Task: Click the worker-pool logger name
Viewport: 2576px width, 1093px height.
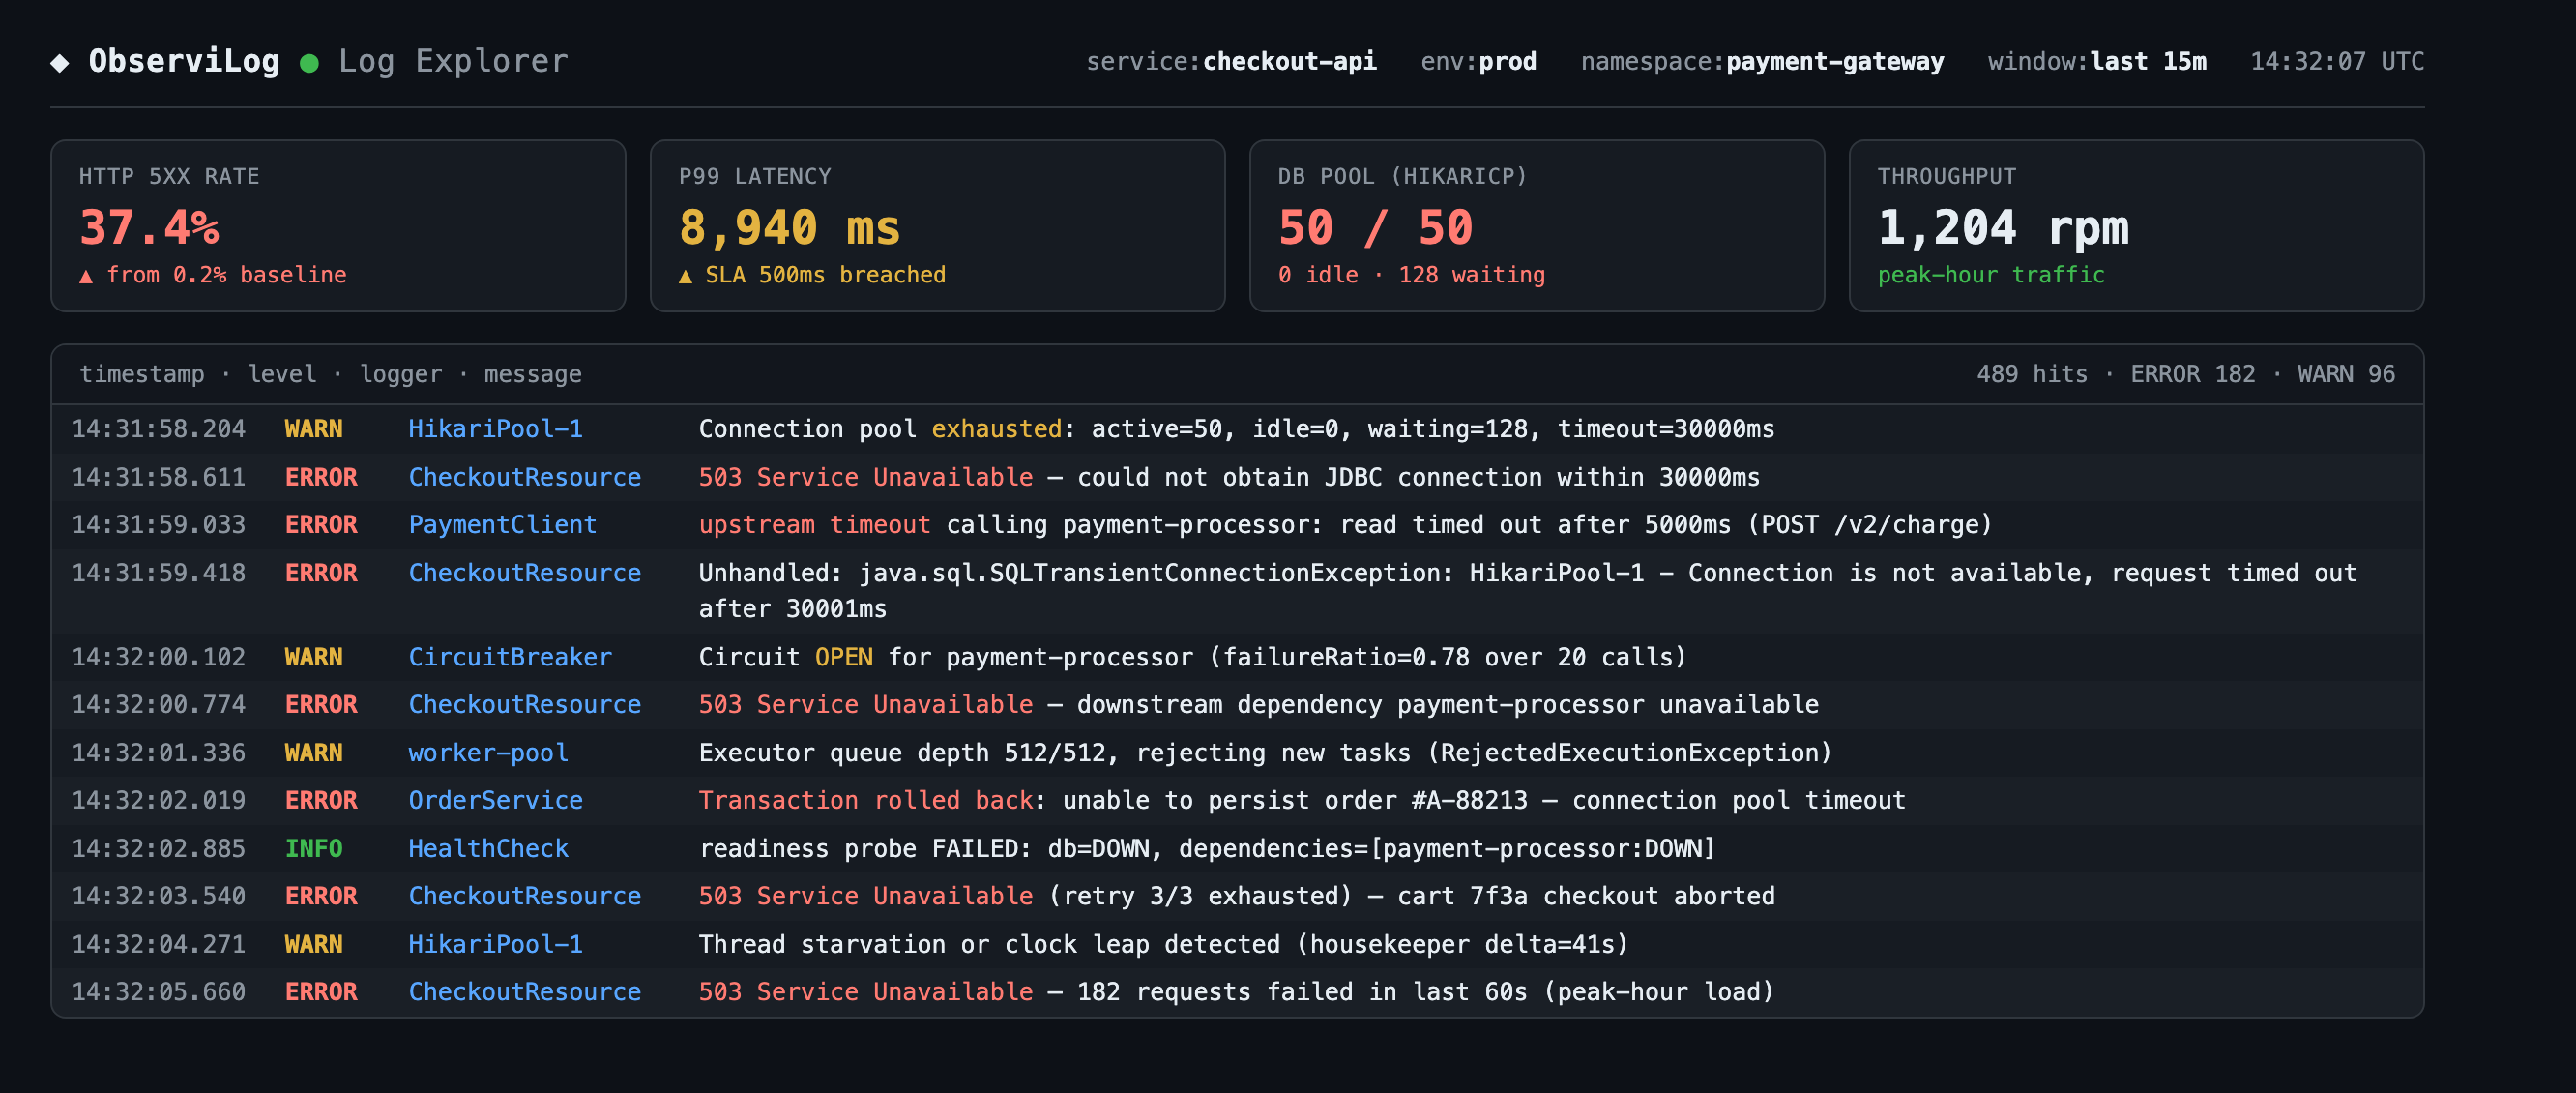Action: (488, 753)
